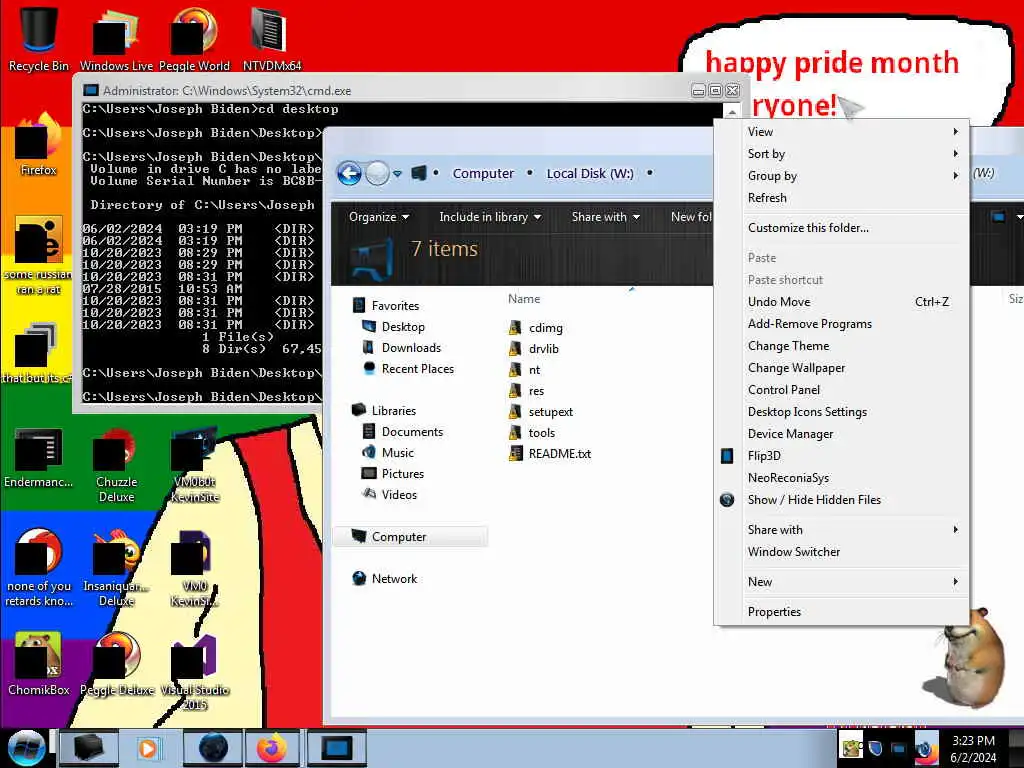This screenshot has width=1024, height=768.
Task: Click the Firefox taskbar button
Action: pos(272,748)
